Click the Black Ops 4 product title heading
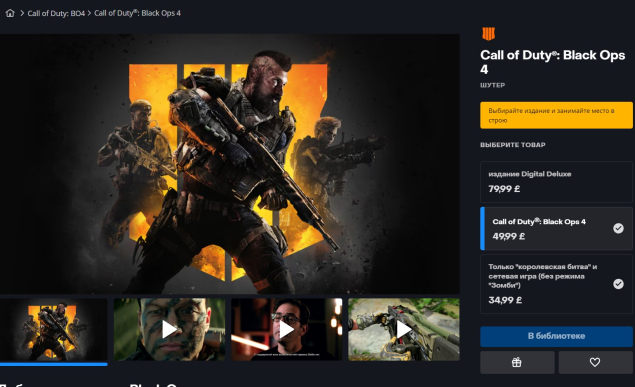Viewport: 635px width, 387px height. (x=552, y=62)
